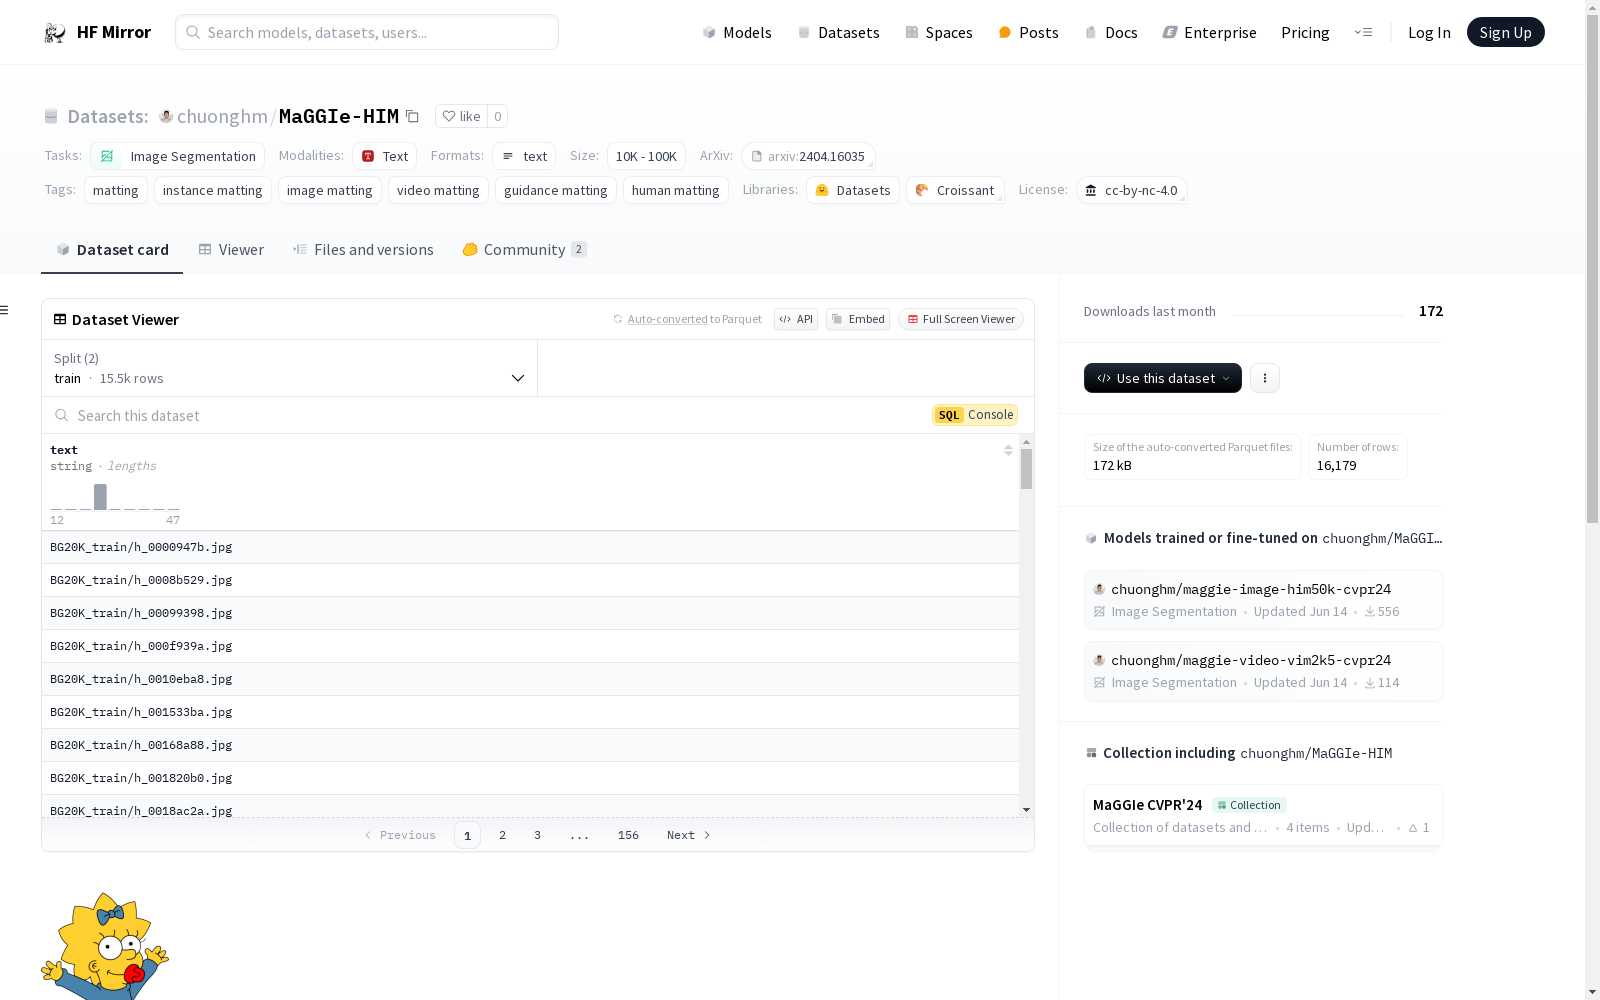Open Spaces from the navigation bar

click(938, 32)
